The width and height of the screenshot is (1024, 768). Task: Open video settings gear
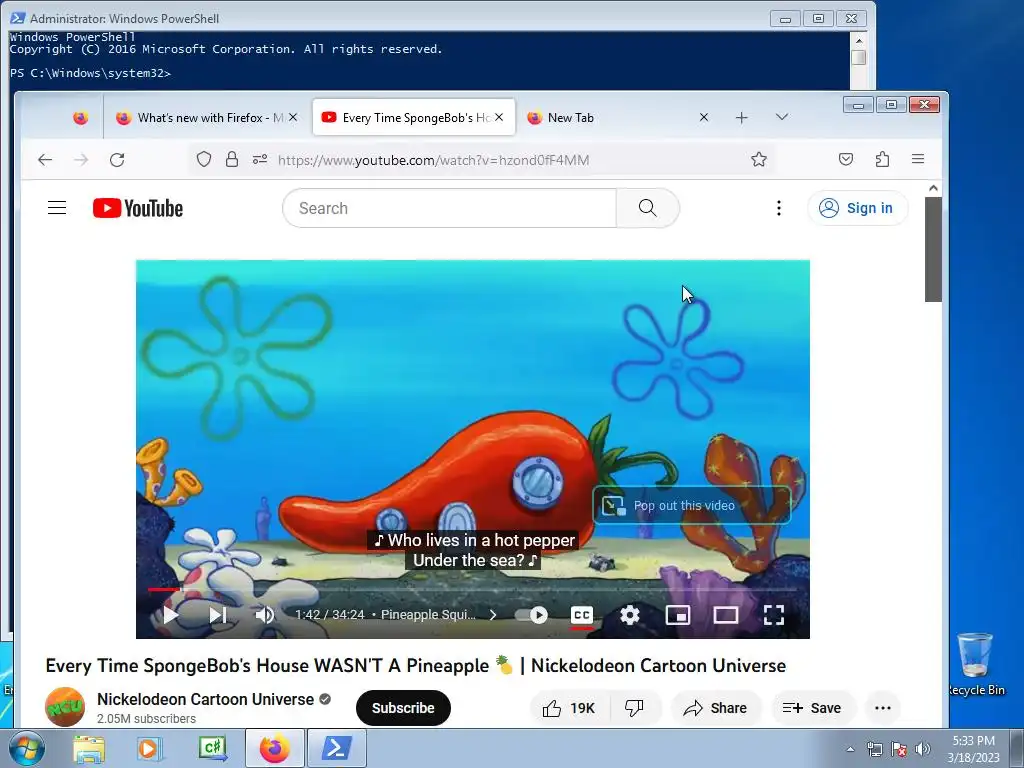tap(630, 615)
